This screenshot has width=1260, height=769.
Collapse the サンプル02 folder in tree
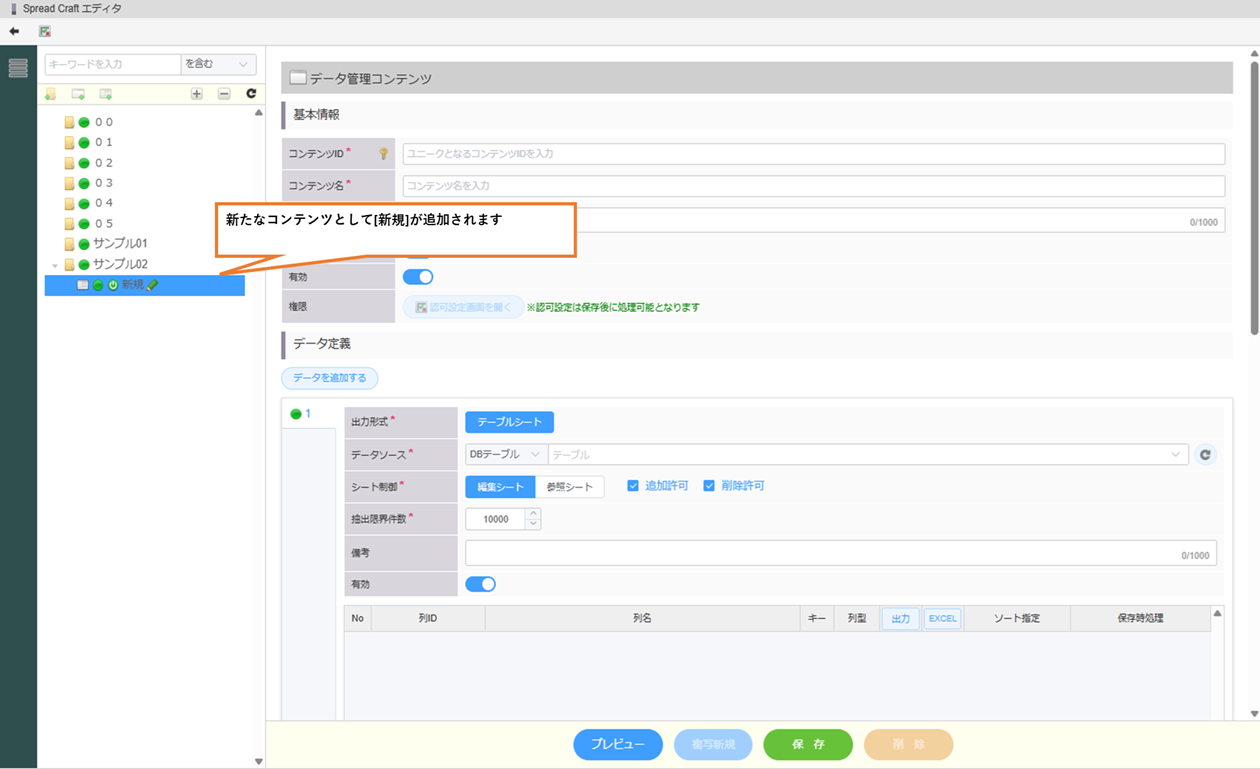tap(55, 265)
